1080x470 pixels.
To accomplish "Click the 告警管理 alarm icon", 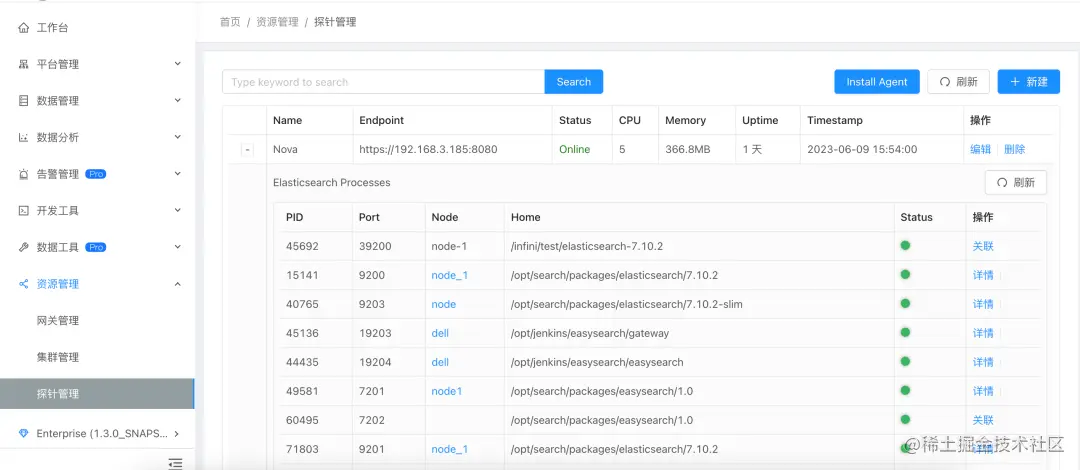I will (x=23, y=174).
